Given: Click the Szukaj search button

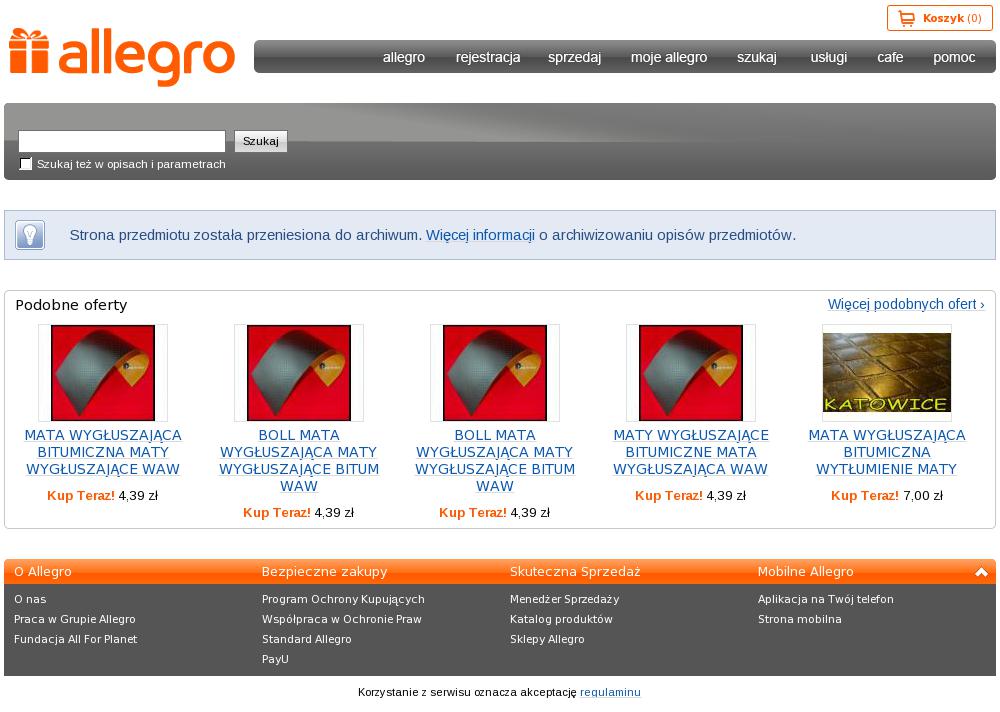Looking at the screenshot, I should pyautogui.click(x=261, y=141).
